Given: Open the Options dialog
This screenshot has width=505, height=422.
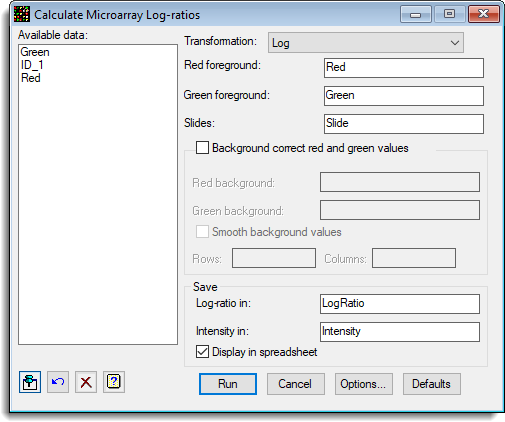Looking at the screenshot, I should pyautogui.click(x=364, y=384).
